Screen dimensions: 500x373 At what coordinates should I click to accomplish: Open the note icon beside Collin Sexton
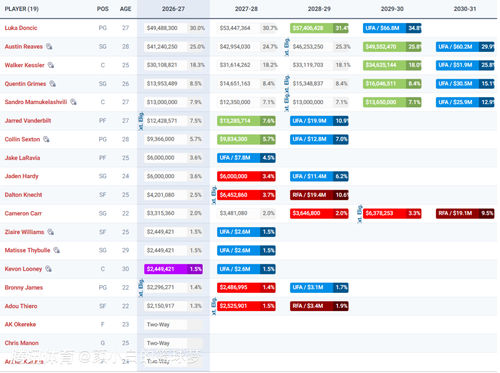coord(47,139)
